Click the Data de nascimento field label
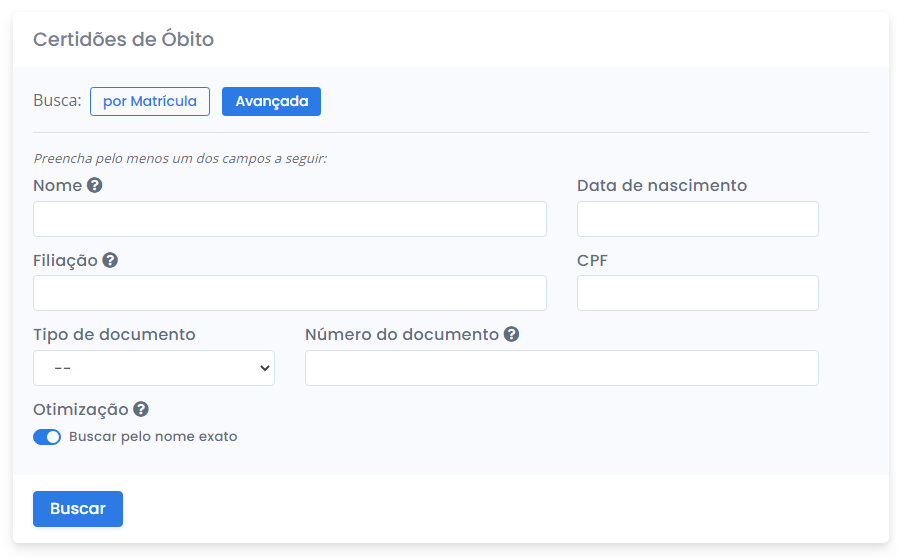904x558 pixels. click(x=662, y=186)
